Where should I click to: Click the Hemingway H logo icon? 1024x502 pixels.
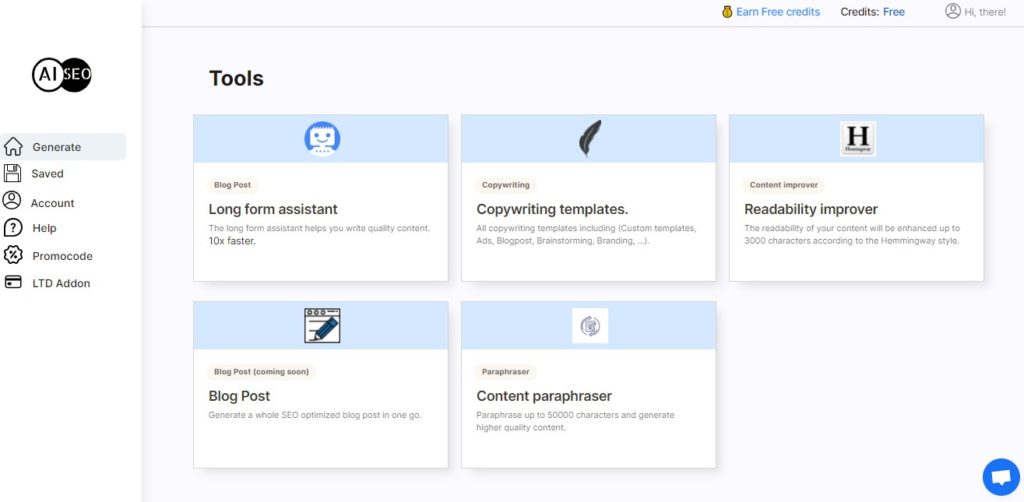coord(857,138)
